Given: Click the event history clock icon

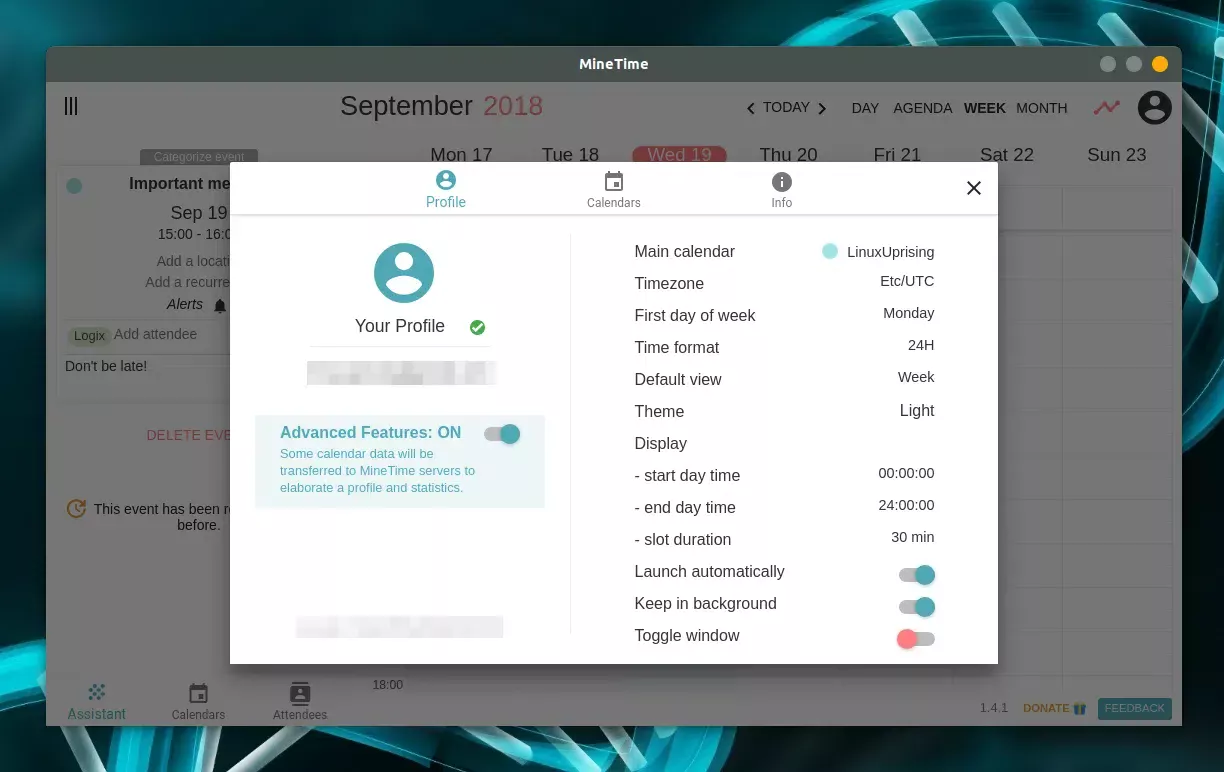Looking at the screenshot, I should click(x=76, y=509).
